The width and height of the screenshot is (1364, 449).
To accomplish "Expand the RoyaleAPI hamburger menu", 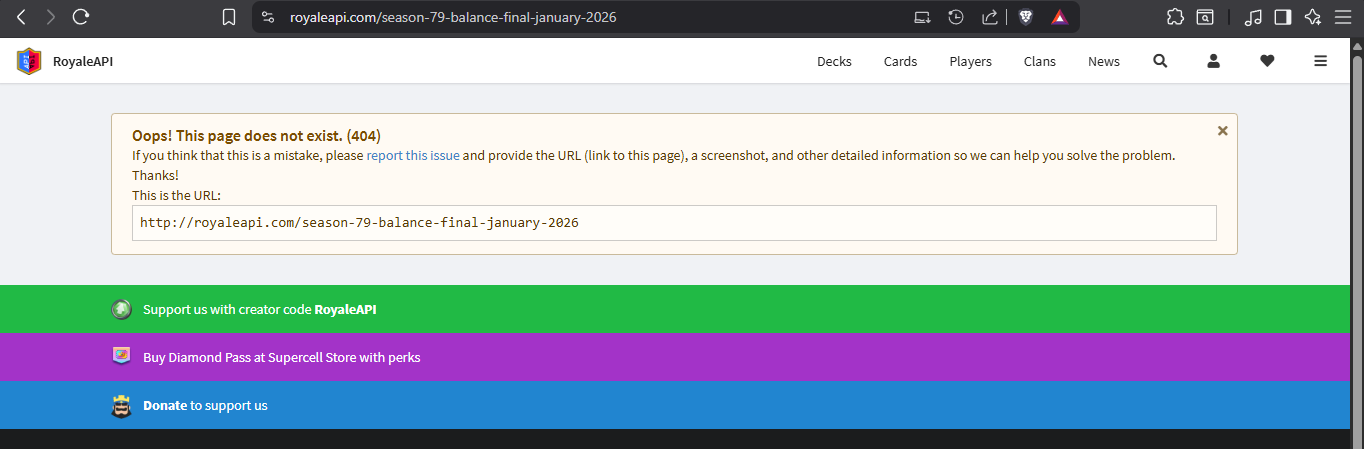I will [1320, 61].
